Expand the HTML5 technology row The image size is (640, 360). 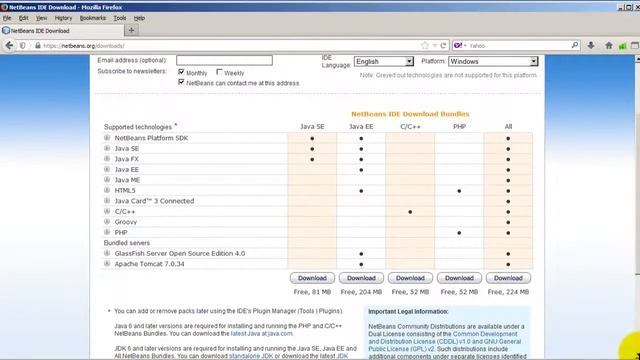pyautogui.click(x=107, y=190)
